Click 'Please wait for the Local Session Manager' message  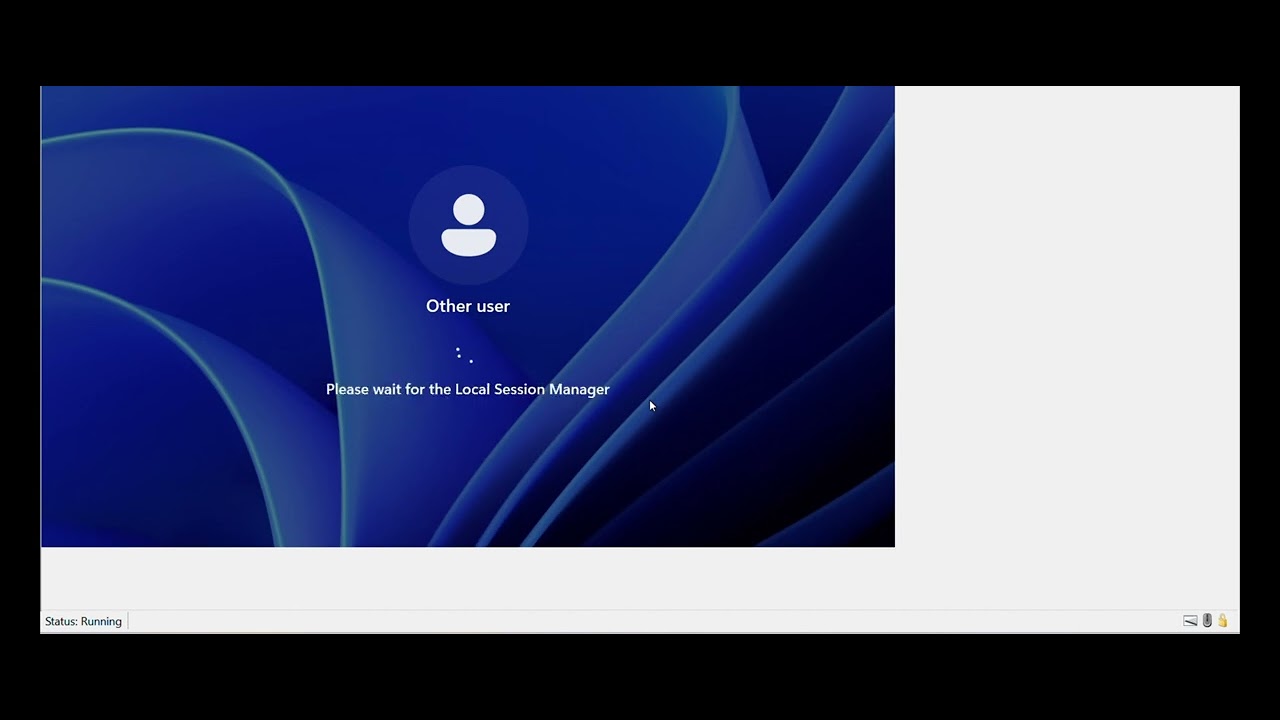point(468,389)
